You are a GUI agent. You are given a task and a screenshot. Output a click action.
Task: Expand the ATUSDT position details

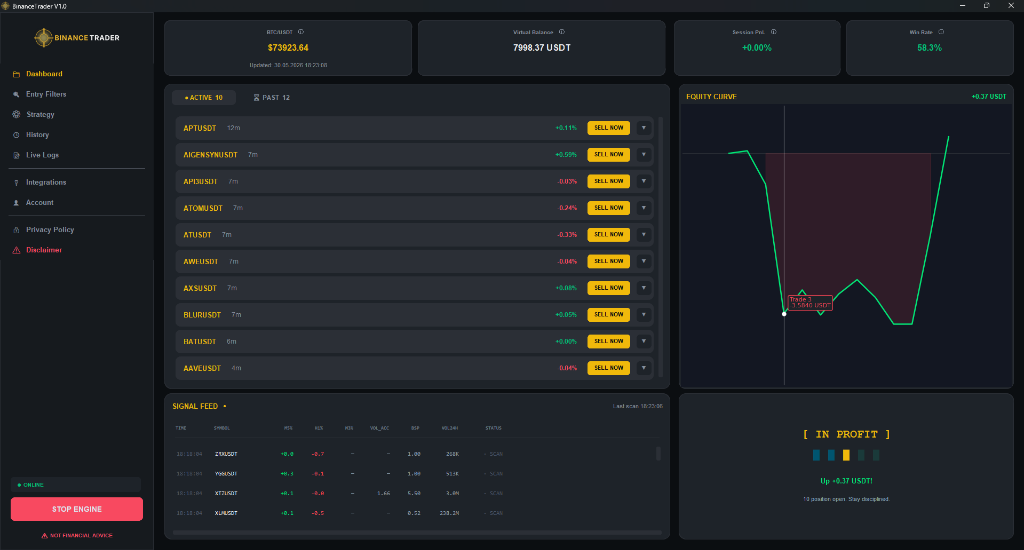(x=644, y=235)
